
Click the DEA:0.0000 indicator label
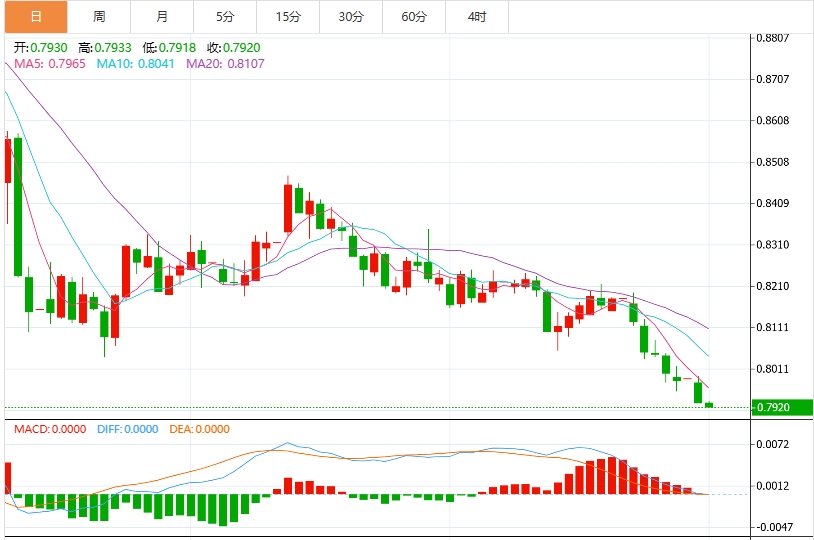click(x=199, y=429)
